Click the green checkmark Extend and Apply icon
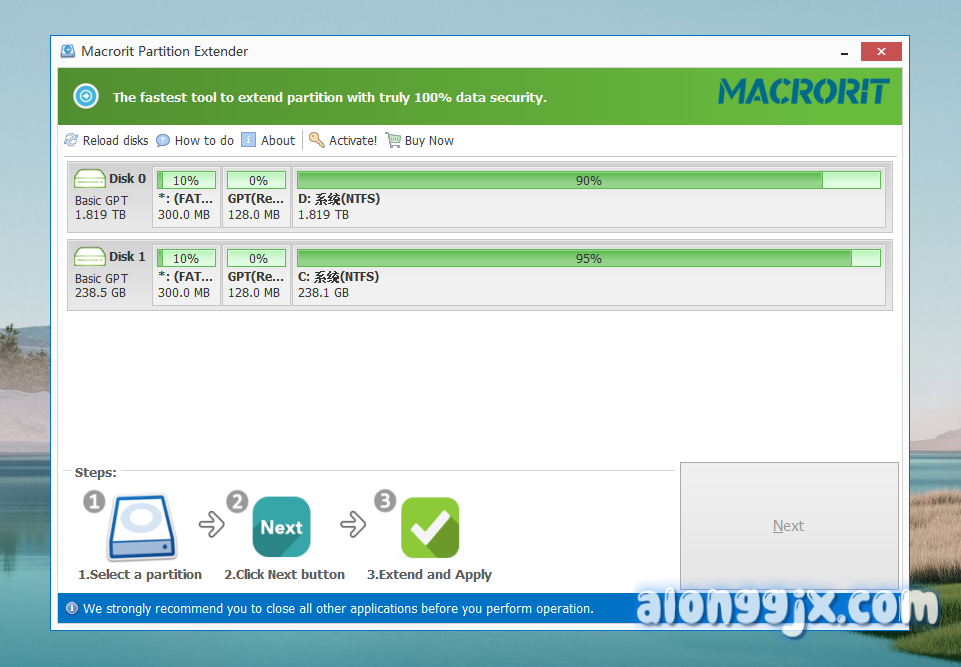961x667 pixels. (430, 527)
